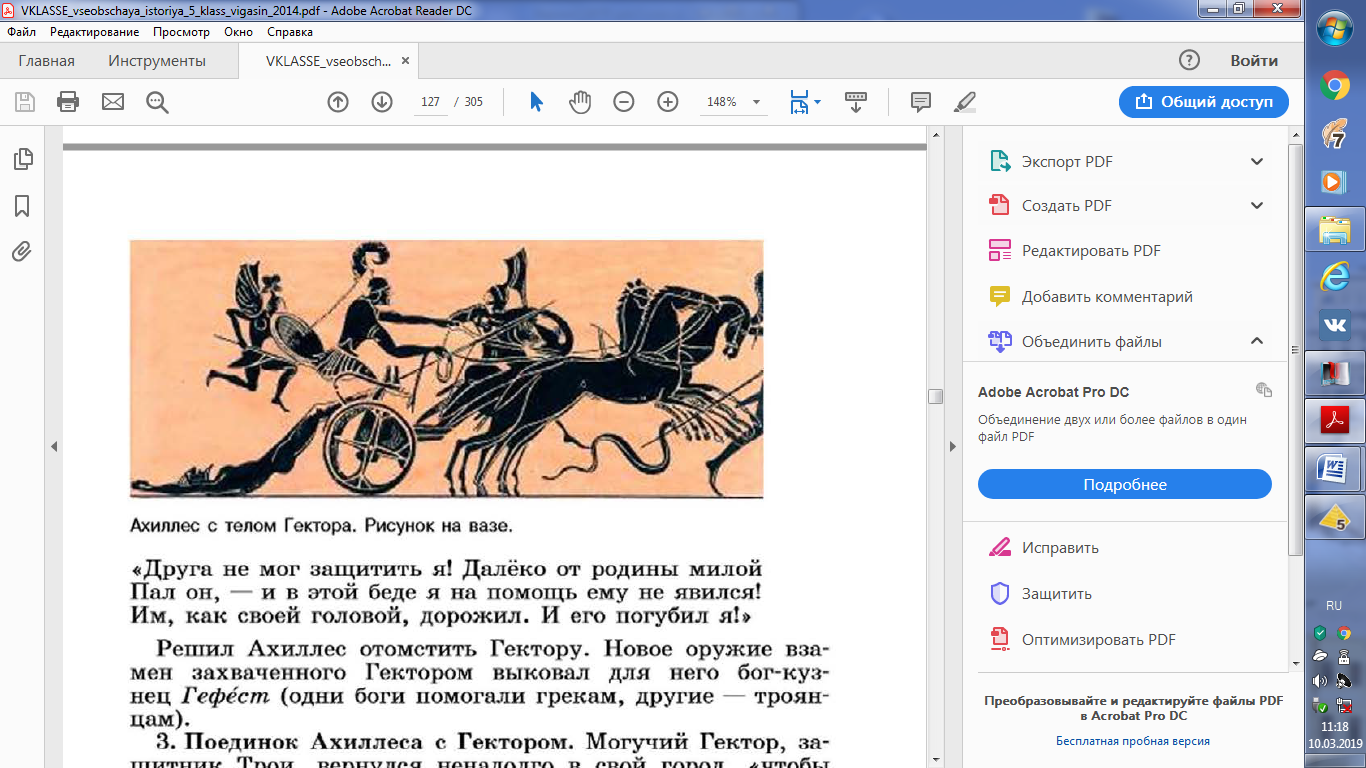Click icon beside Adobe Acrobat Pro DC
This screenshot has height=768, width=1366.
click(1264, 390)
